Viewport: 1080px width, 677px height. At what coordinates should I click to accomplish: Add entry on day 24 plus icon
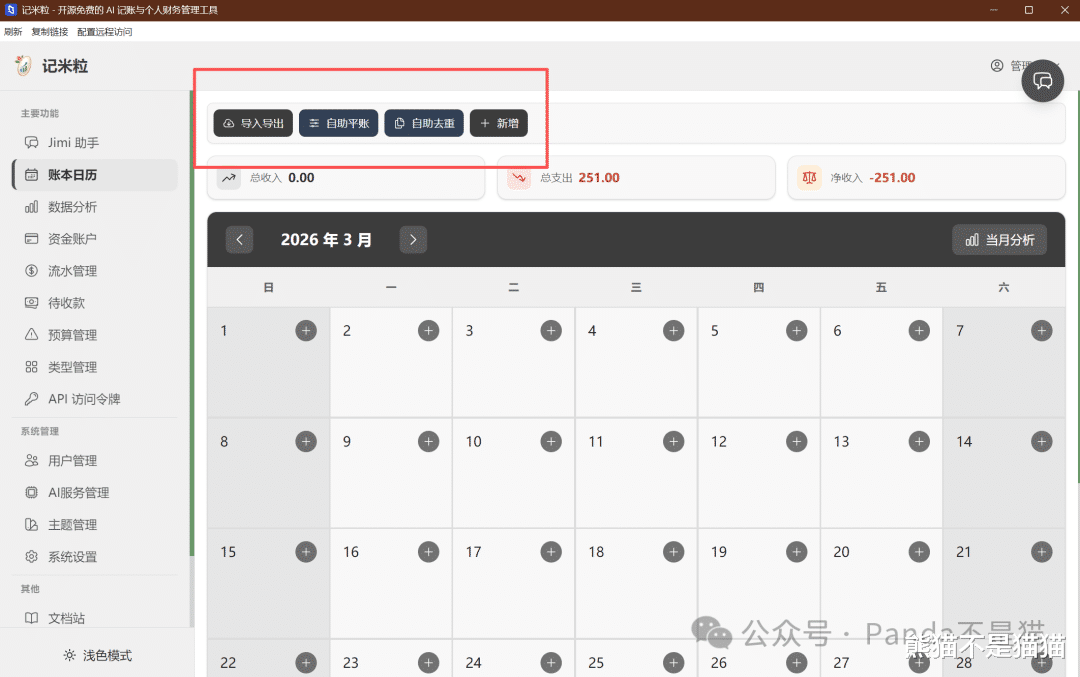click(551, 663)
